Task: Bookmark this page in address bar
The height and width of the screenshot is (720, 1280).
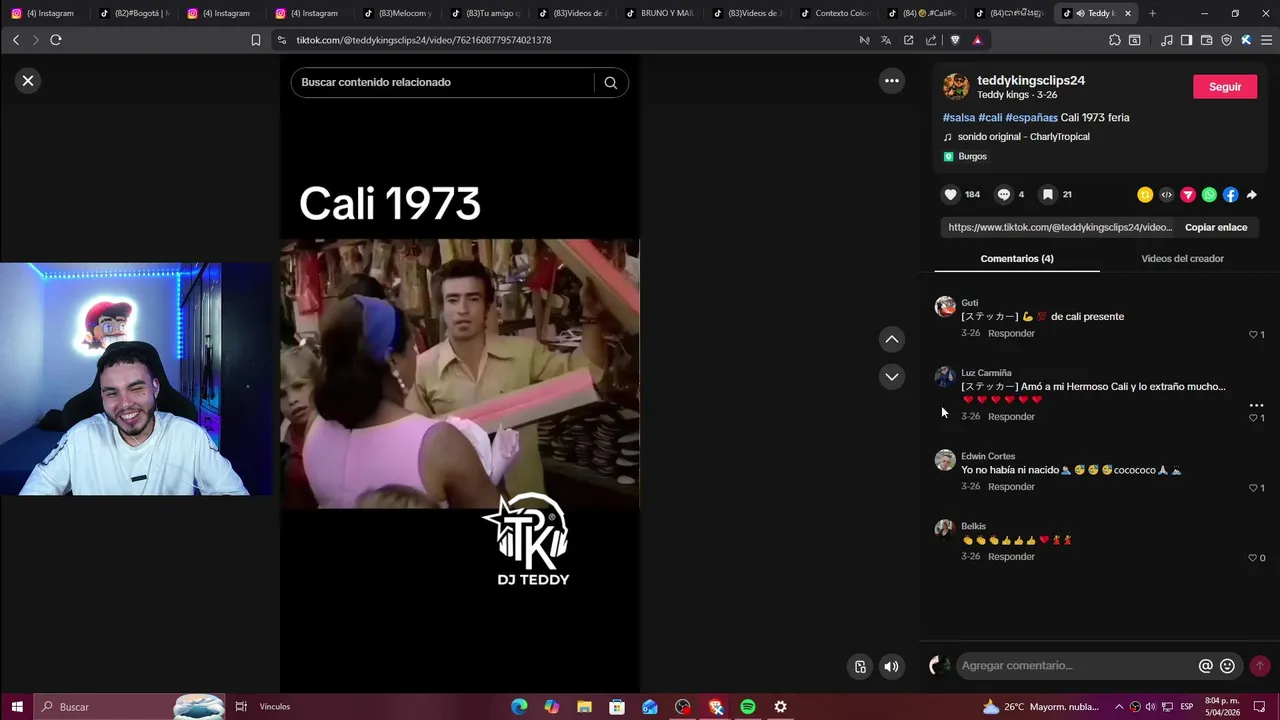Action: pos(256,40)
